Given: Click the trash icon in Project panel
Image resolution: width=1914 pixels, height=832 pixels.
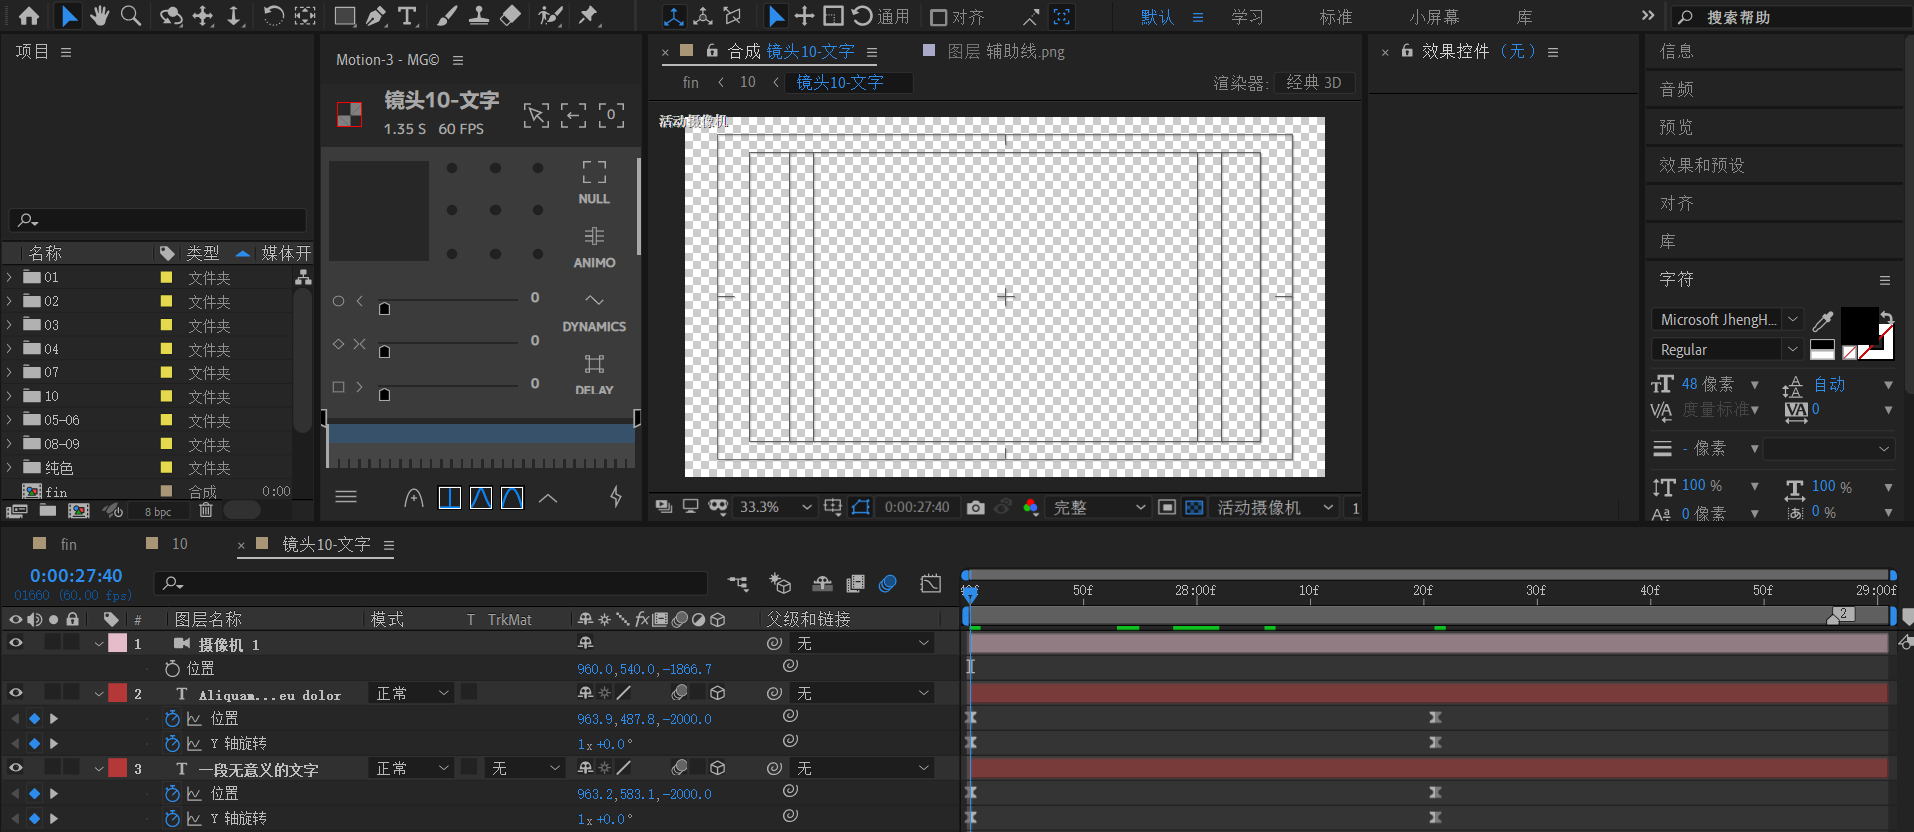Looking at the screenshot, I should [206, 510].
